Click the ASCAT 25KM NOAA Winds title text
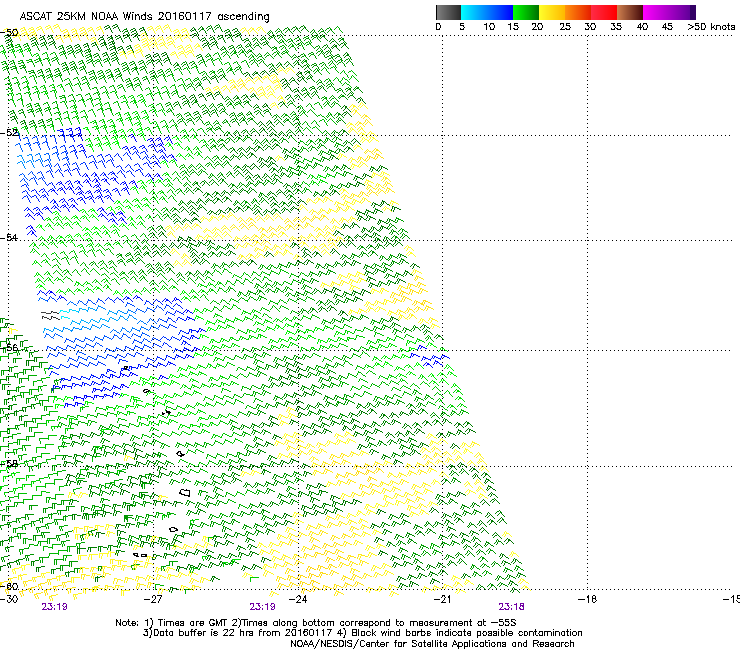 144,16
